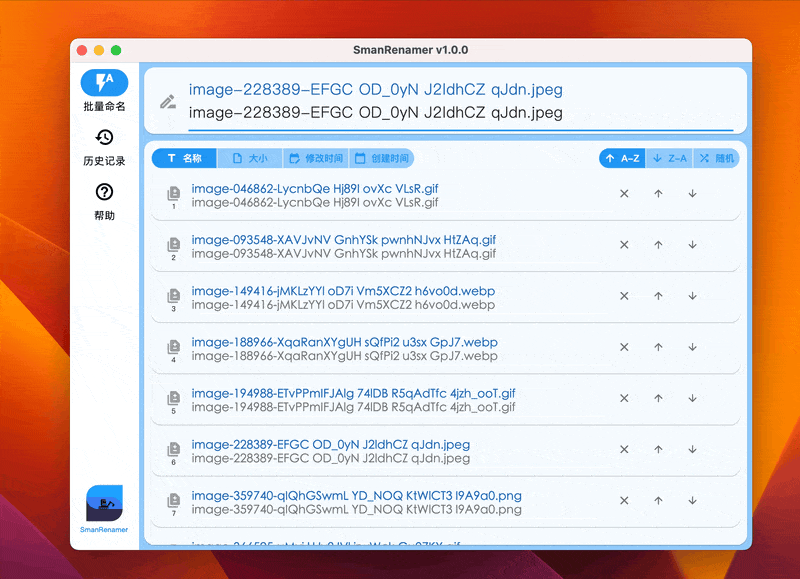
Task: Open the 批量命名 batch rename section
Action: [x=104, y=90]
